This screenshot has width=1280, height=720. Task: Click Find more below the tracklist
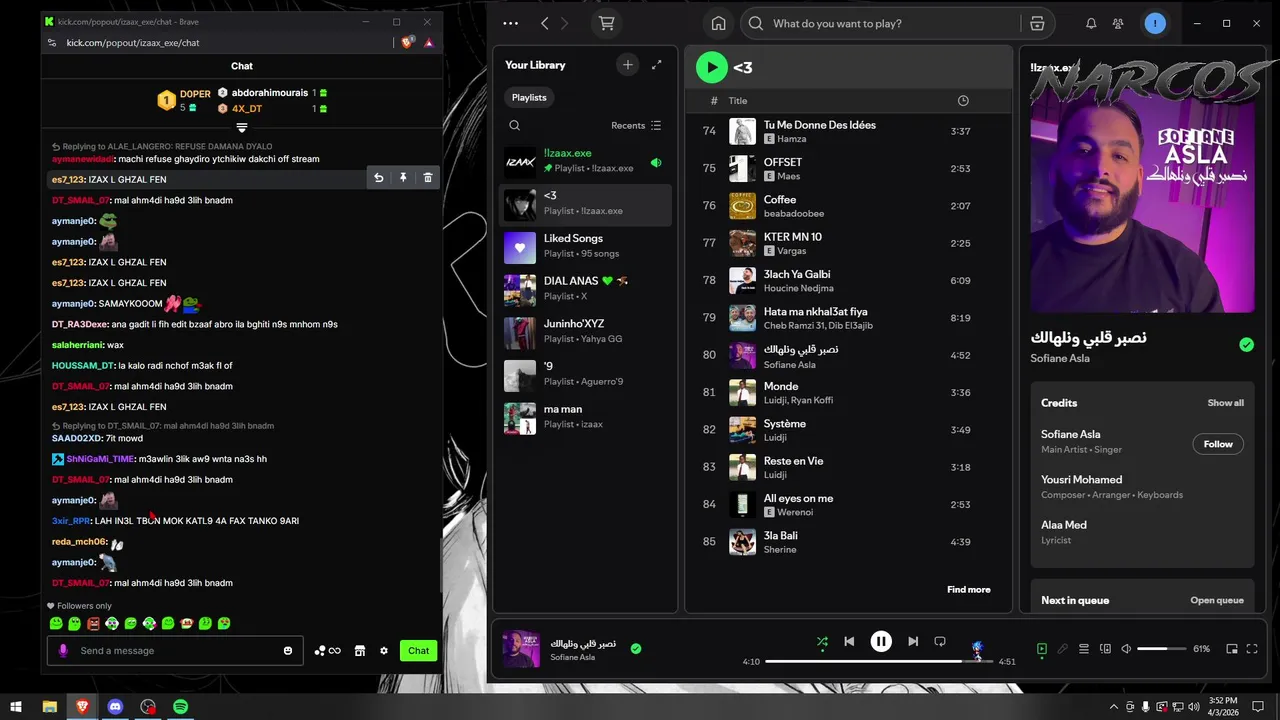tap(969, 590)
